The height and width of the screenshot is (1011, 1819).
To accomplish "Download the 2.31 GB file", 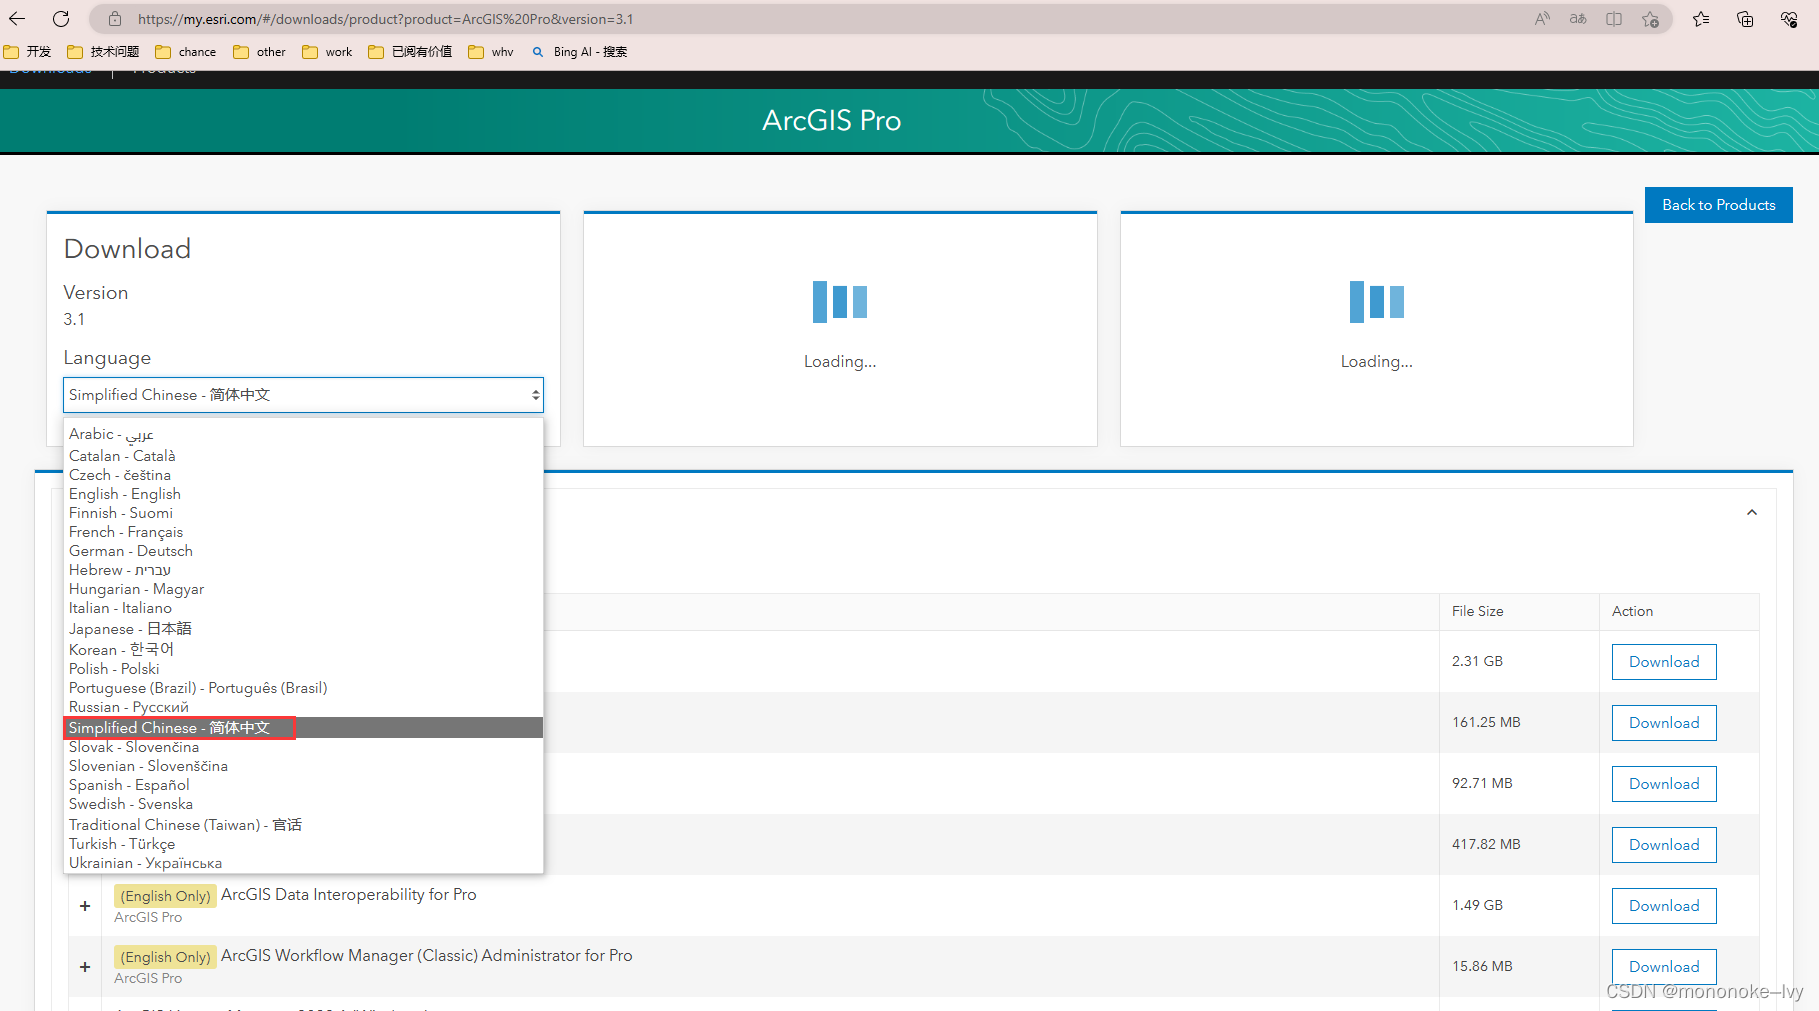I will (1664, 662).
